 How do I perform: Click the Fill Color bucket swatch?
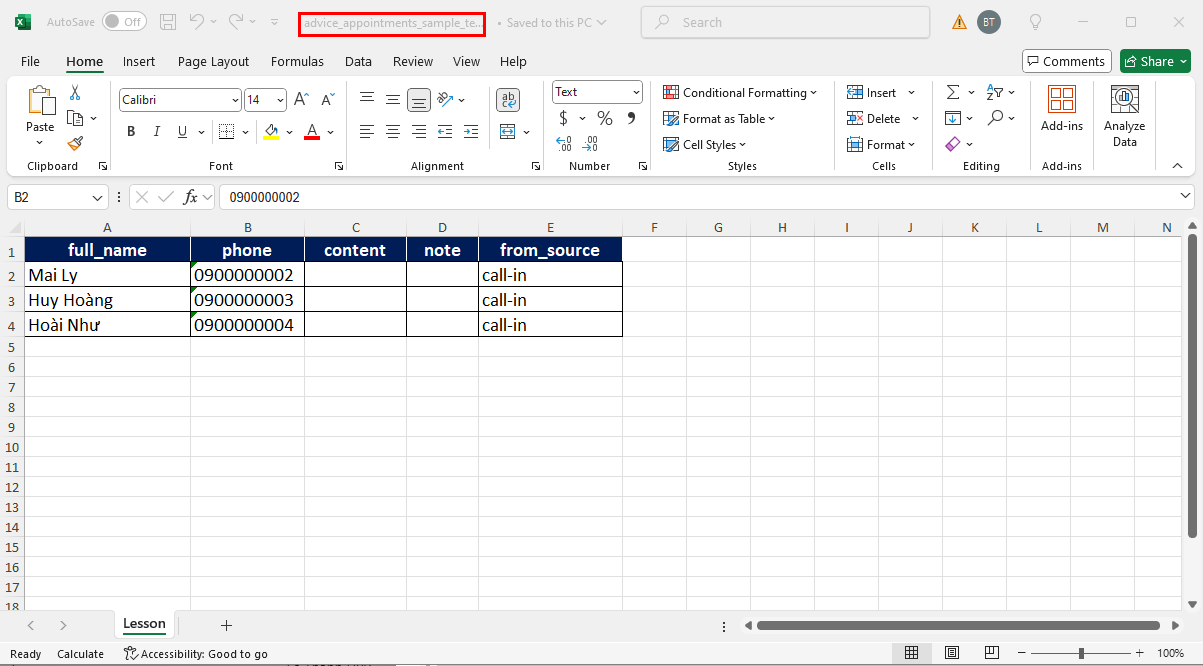tap(271, 132)
